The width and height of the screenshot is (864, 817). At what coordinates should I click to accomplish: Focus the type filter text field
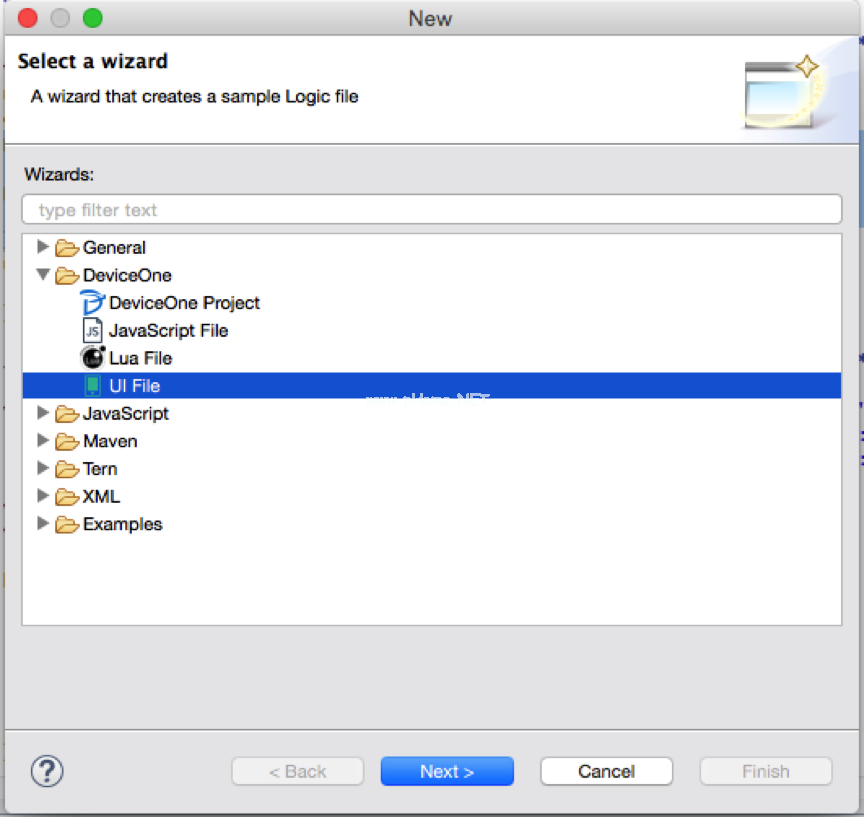pos(432,210)
